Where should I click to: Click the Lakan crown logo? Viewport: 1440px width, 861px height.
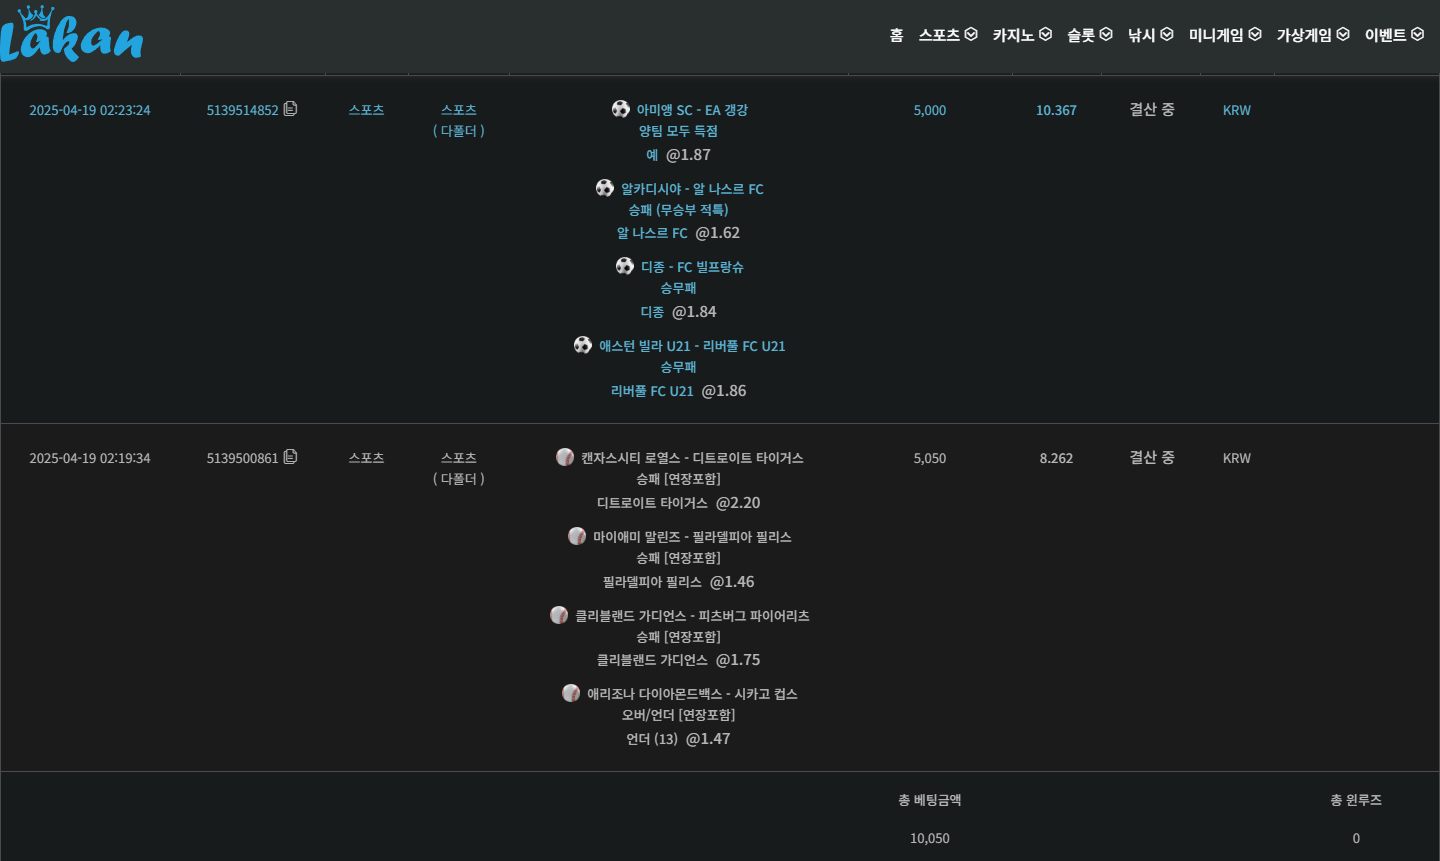coord(70,35)
